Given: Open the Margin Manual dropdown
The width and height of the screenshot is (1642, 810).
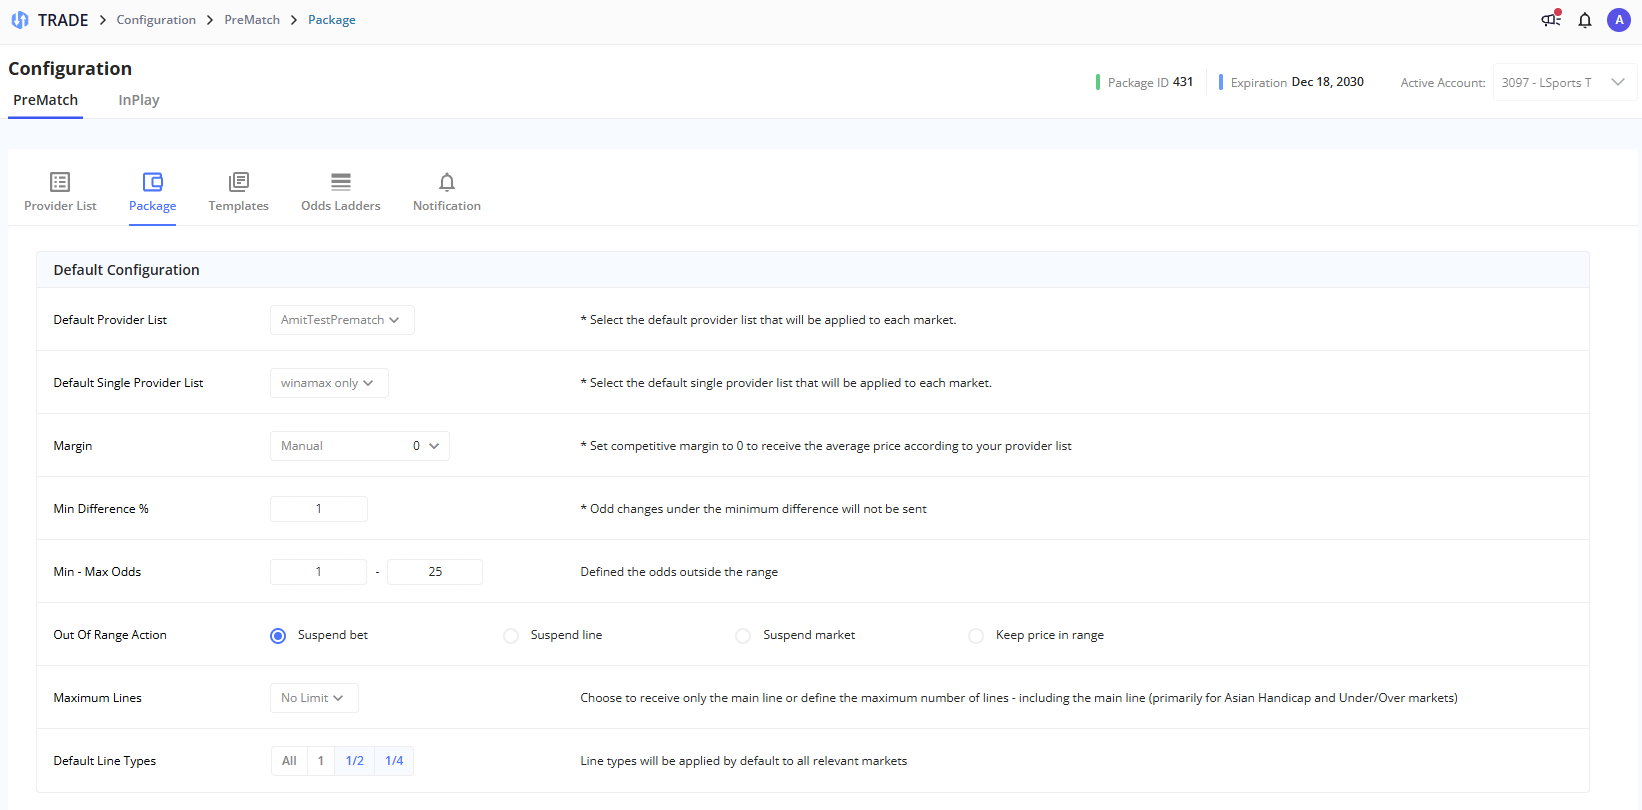Looking at the screenshot, I should pos(359,446).
